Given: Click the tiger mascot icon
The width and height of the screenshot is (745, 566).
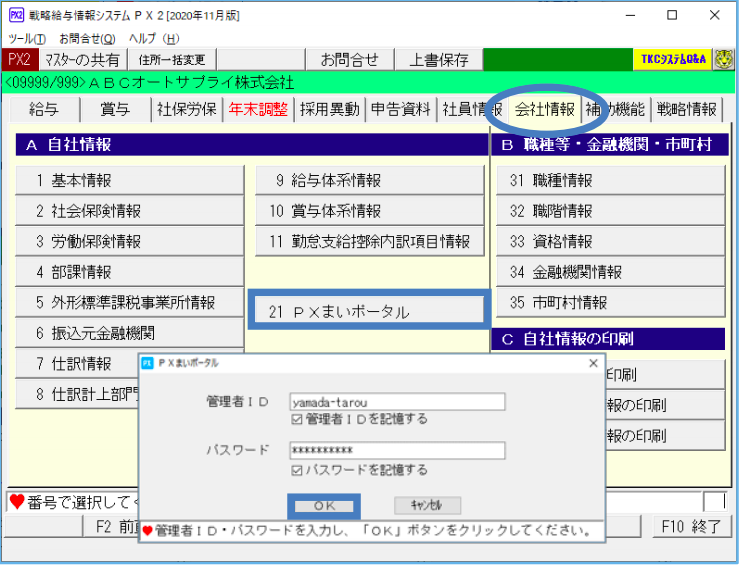Looking at the screenshot, I should tap(724, 60).
